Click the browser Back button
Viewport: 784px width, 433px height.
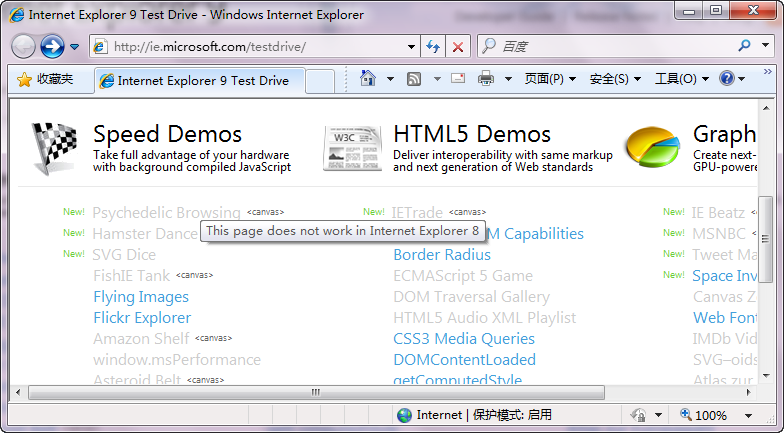[x=23, y=47]
